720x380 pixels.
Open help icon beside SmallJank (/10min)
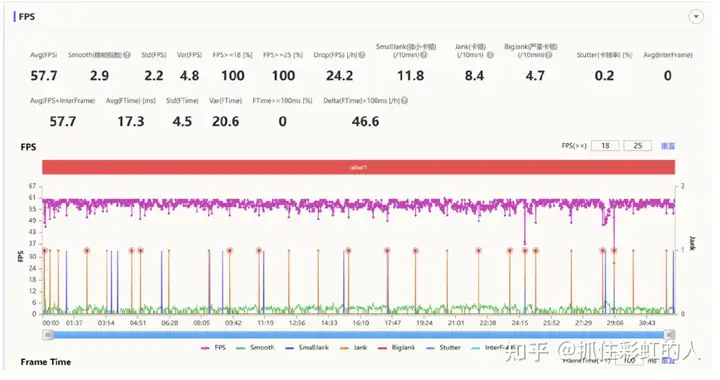(x=423, y=55)
